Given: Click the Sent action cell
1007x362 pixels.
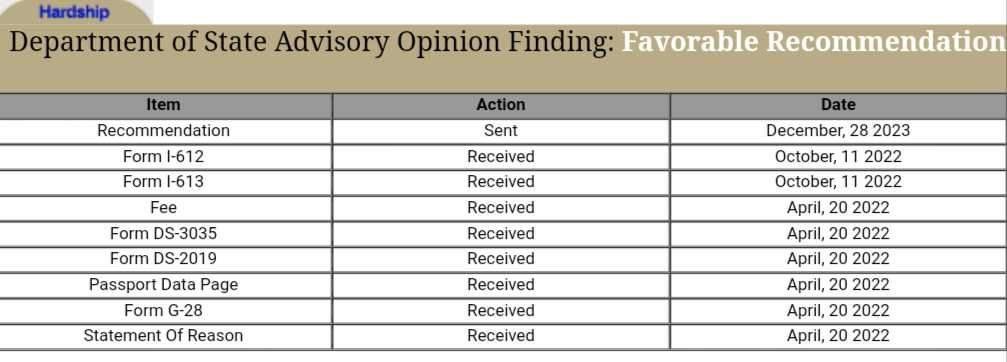Looking at the screenshot, I should click(x=501, y=131).
